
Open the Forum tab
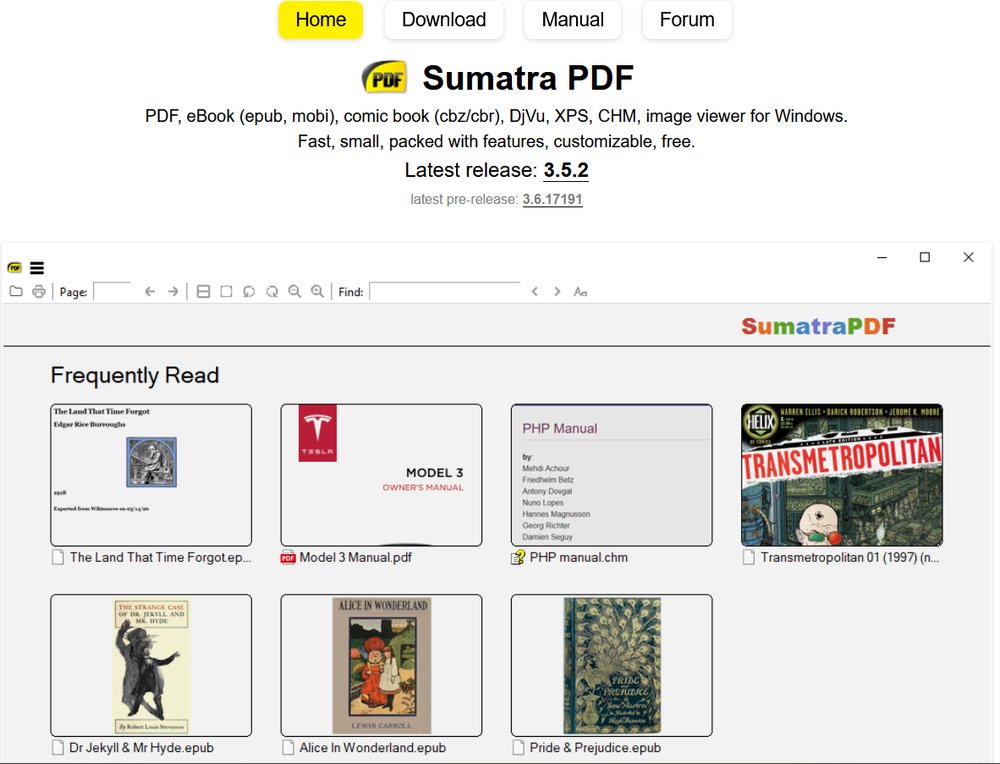point(687,20)
